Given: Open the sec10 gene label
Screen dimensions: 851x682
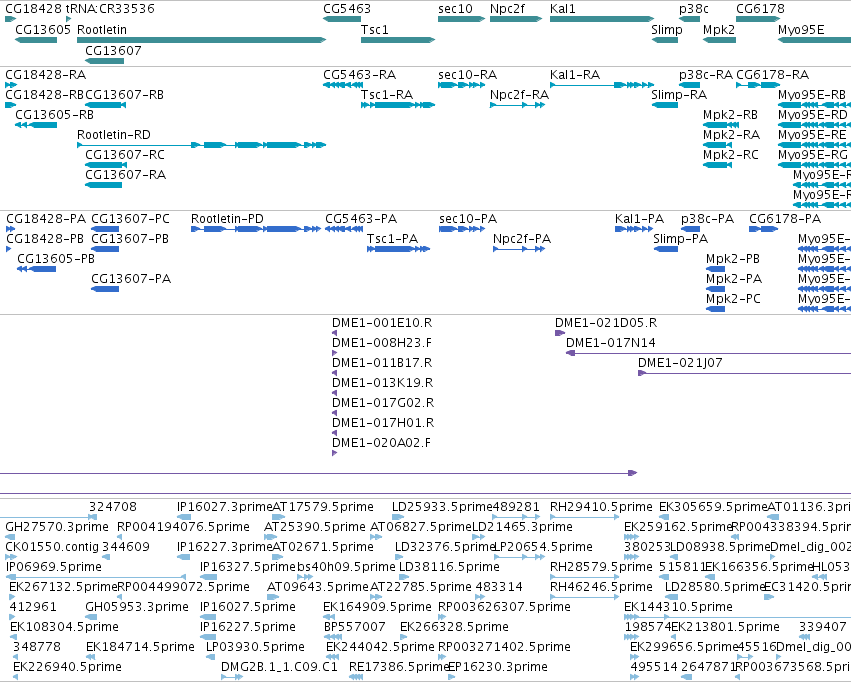Looking at the screenshot, I should point(455,9).
